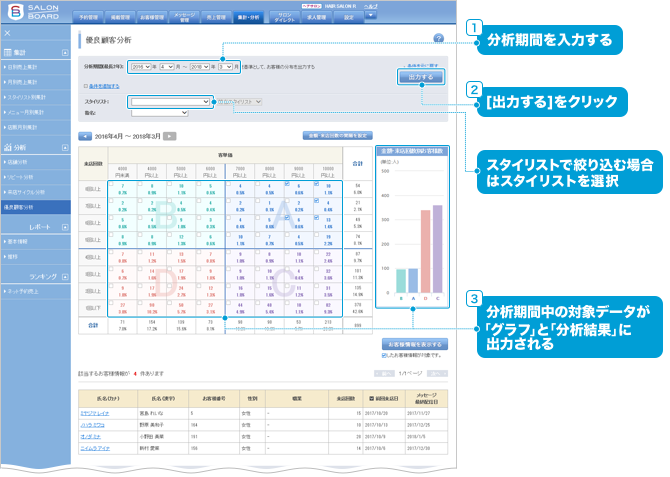Switch to the メッセージ管理 tab
The height and width of the screenshot is (477, 670).
point(184,17)
